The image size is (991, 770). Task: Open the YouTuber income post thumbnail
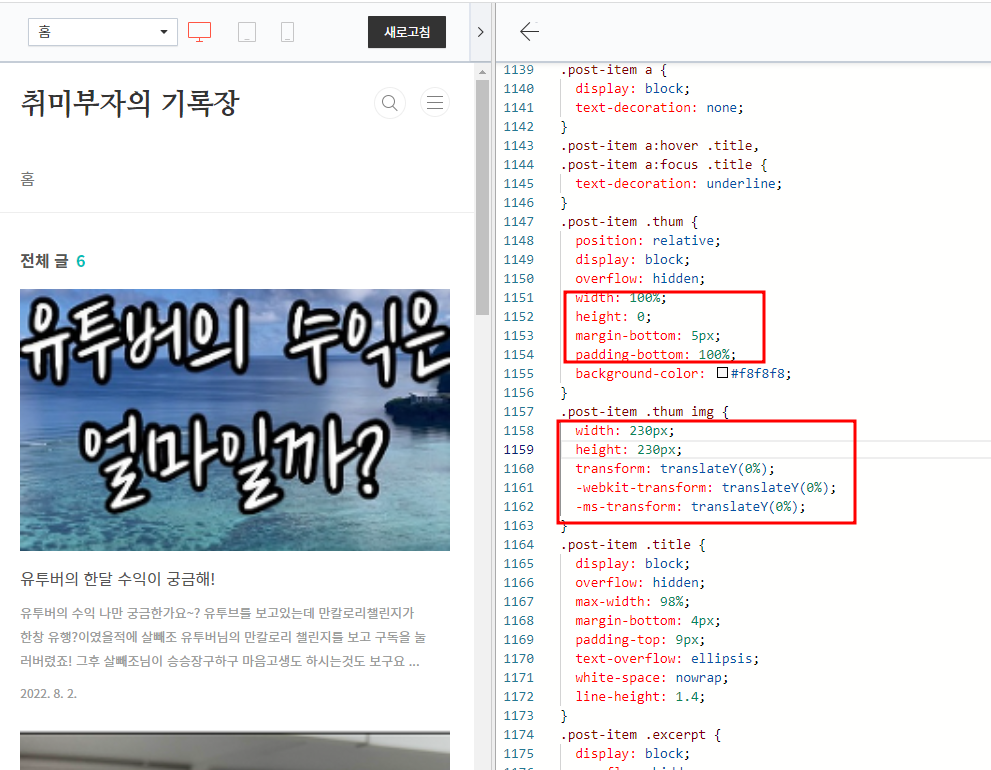click(235, 420)
